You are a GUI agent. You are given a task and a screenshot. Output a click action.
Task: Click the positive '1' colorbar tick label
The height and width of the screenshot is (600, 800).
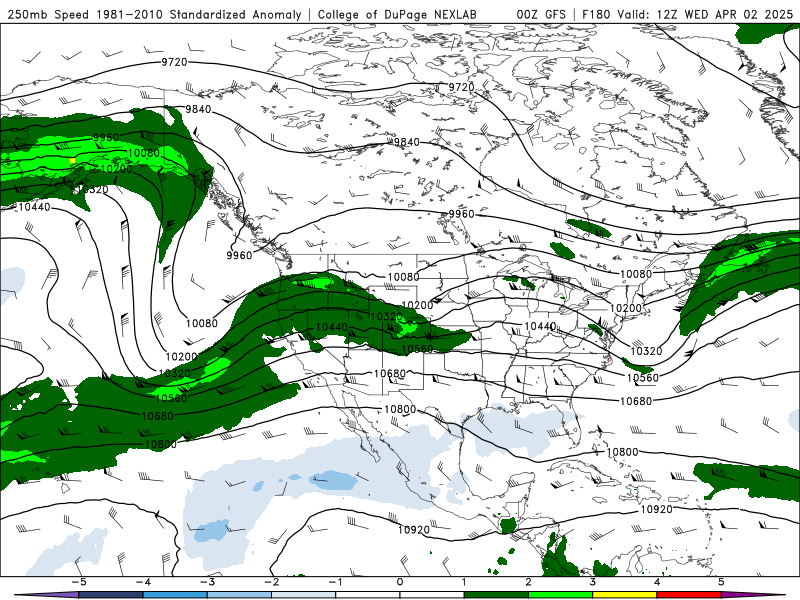pos(464,582)
